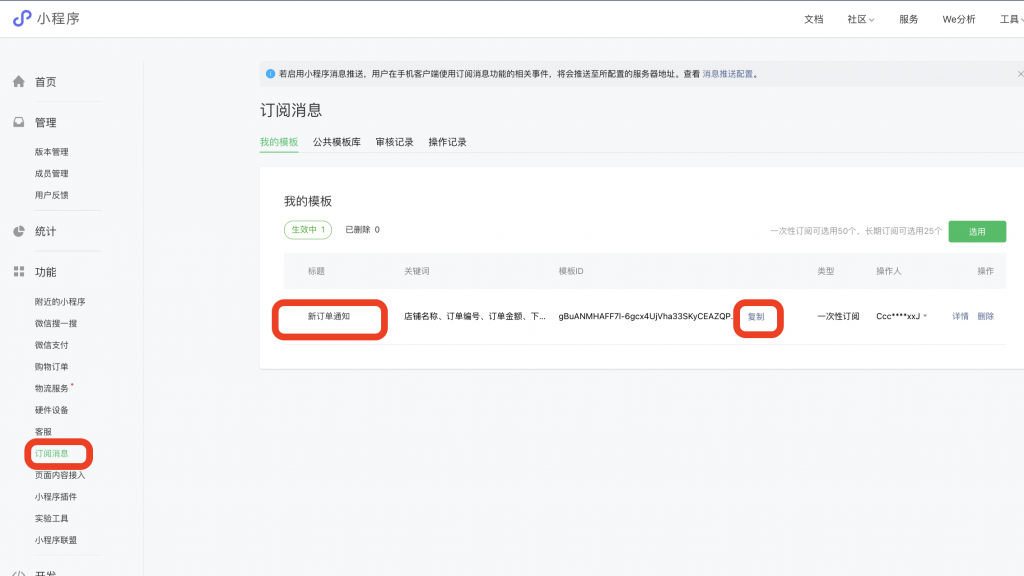Click the 小程序 logo icon
Viewport: 1024px width, 576px height.
pyautogui.click(x=22, y=16)
